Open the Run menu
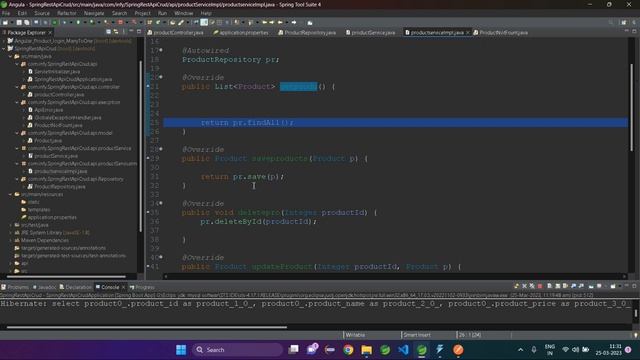This screenshot has width=640, height=360. 162,13
